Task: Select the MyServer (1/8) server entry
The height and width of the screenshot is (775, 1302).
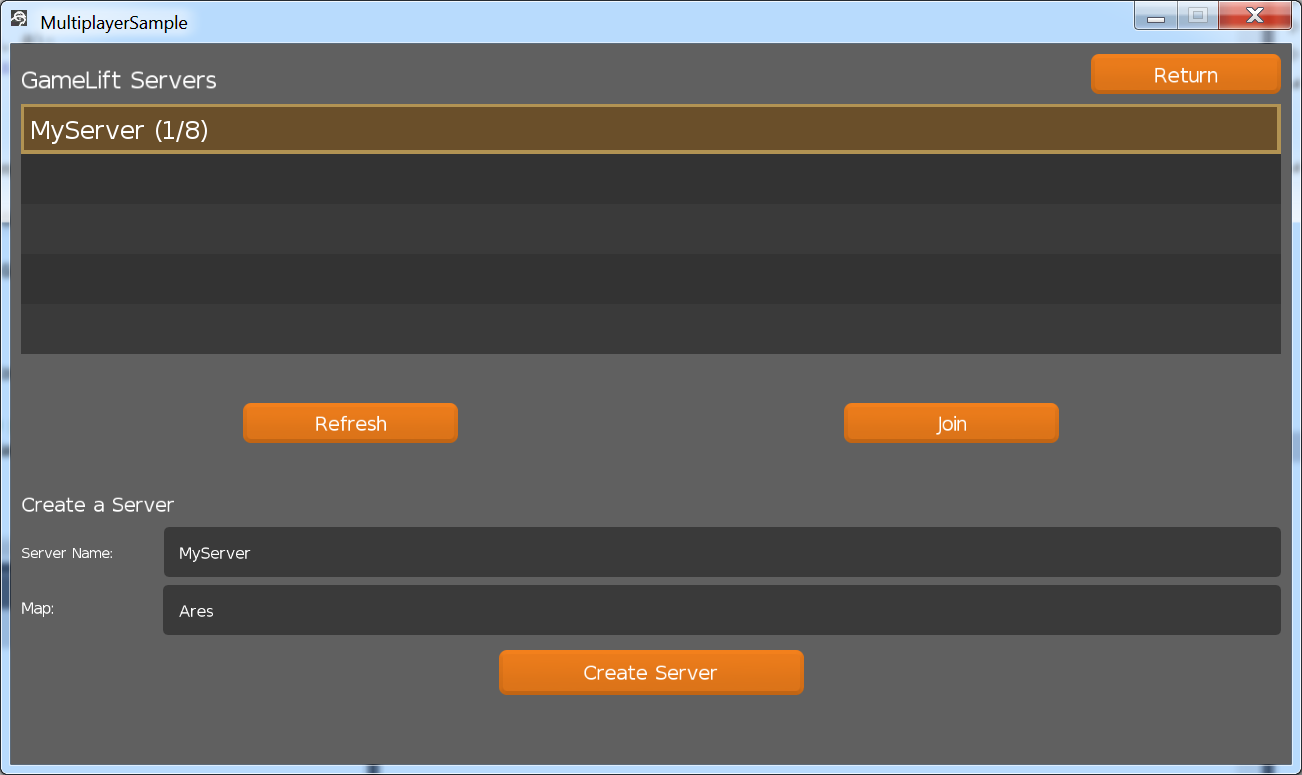Action: click(x=650, y=128)
